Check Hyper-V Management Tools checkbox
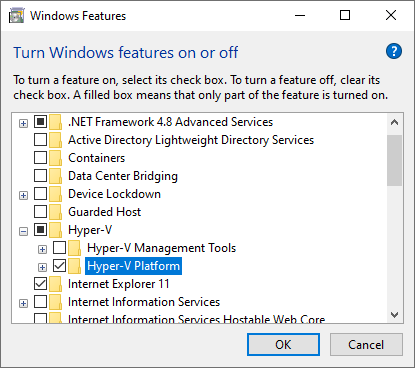The image size is (415, 368). tap(59, 248)
